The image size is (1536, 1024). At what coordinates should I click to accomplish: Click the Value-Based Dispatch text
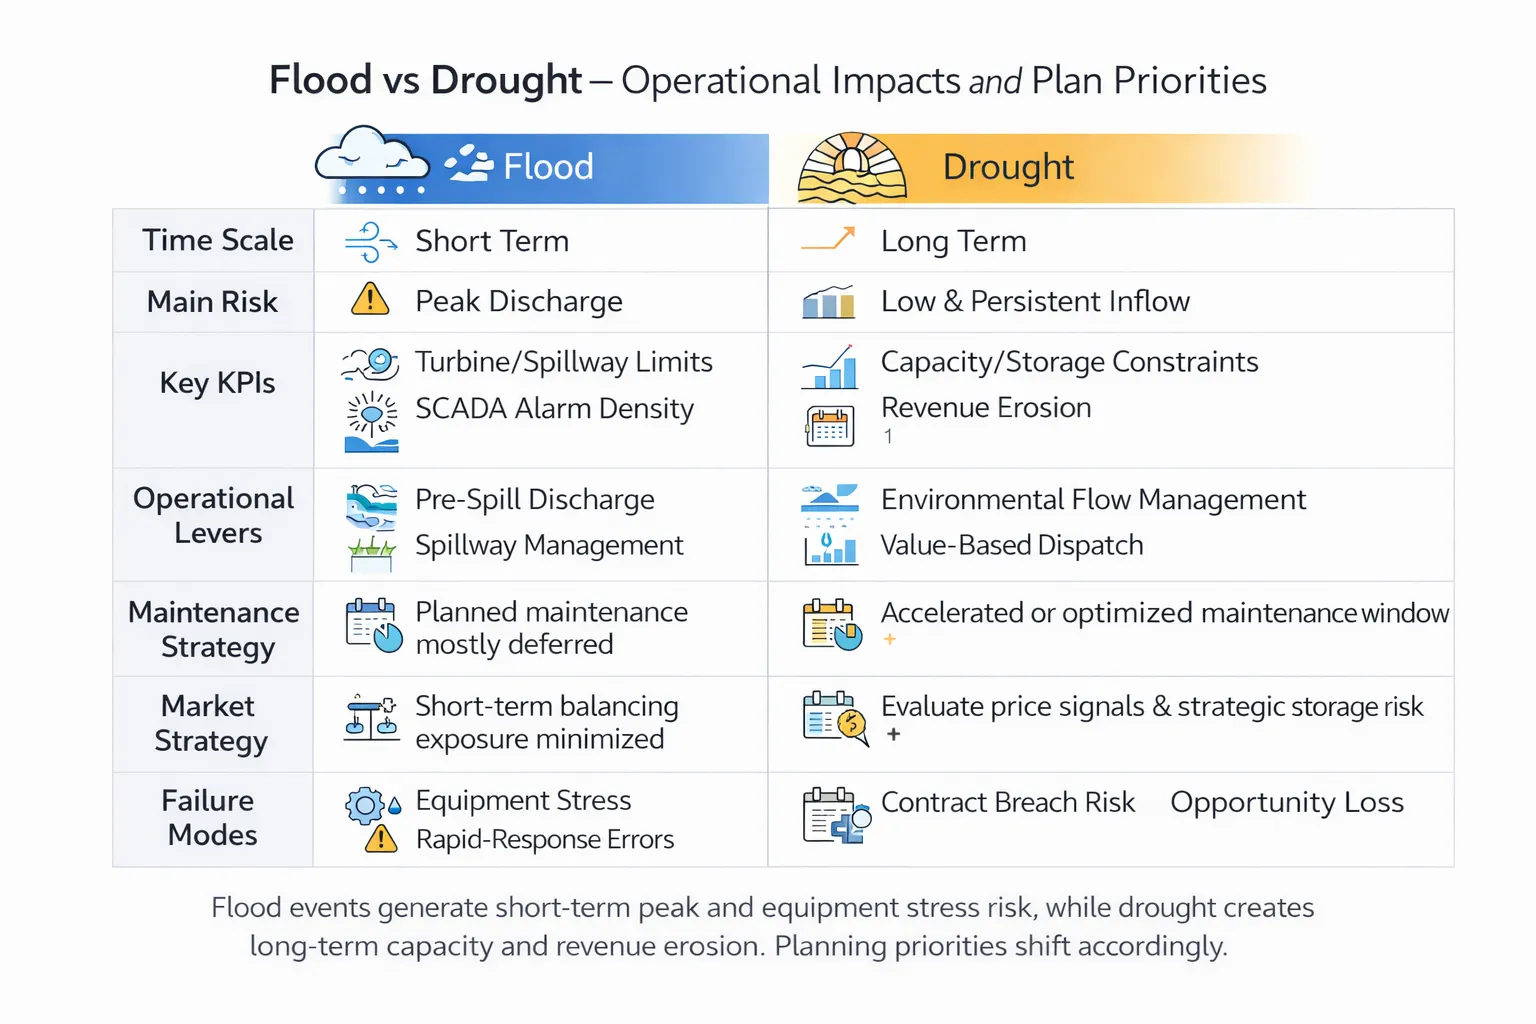[1012, 545]
